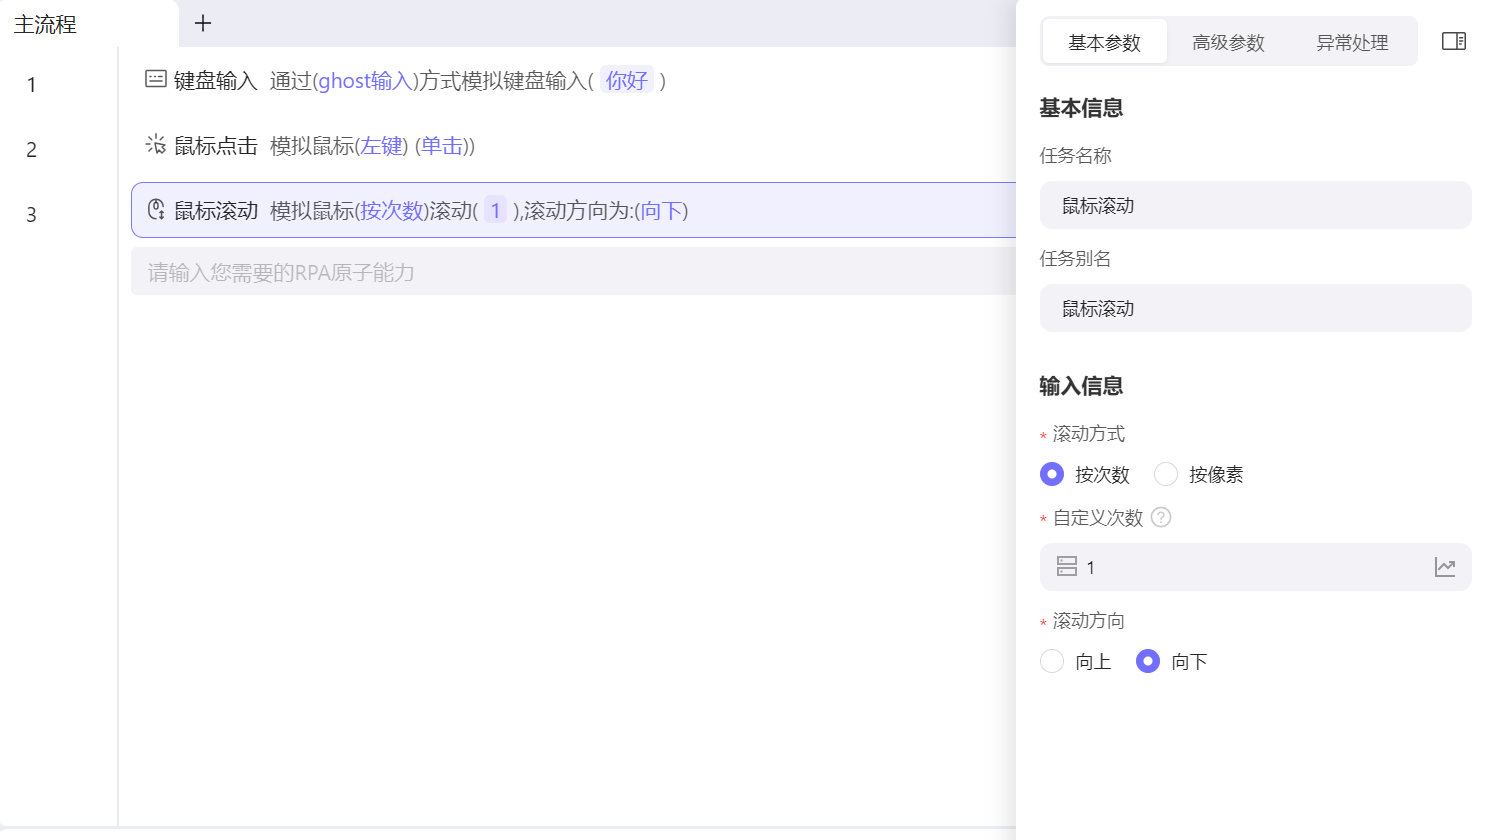Image resolution: width=1490 pixels, height=840 pixels.
Task: Click the 左键 parameter link in step 2
Action: tap(381, 146)
